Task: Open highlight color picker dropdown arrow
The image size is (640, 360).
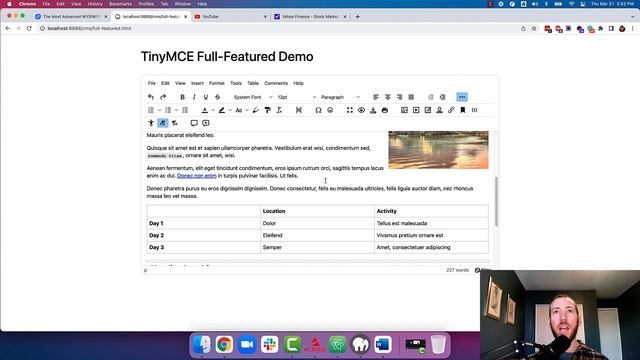Action: pyautogui.click(x=230, y=110)
